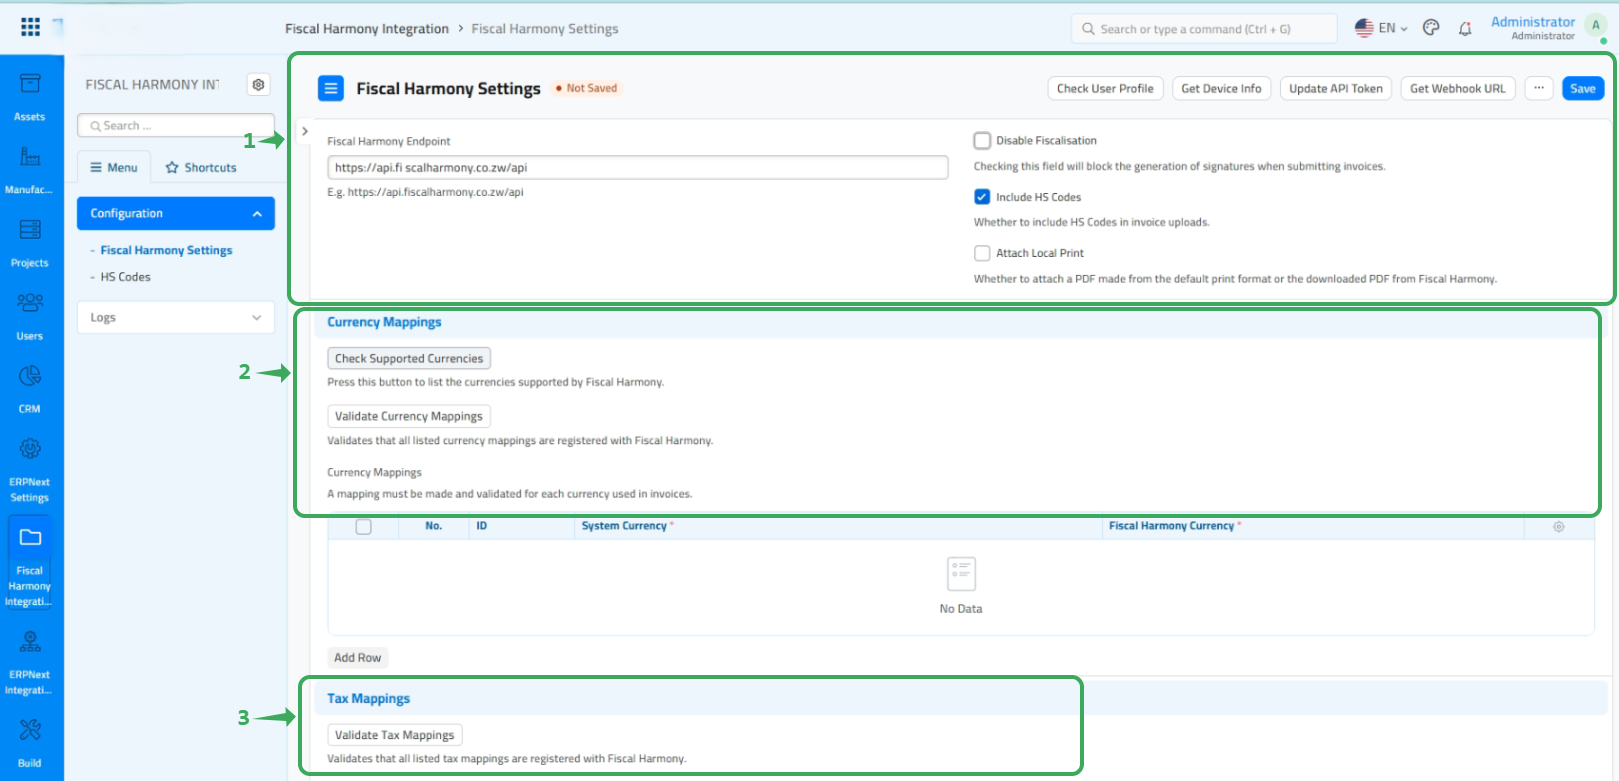This screenshot has height=781, width=1619.
Task: Click Validate Tax Mappings button
Action: coord(395,735)
